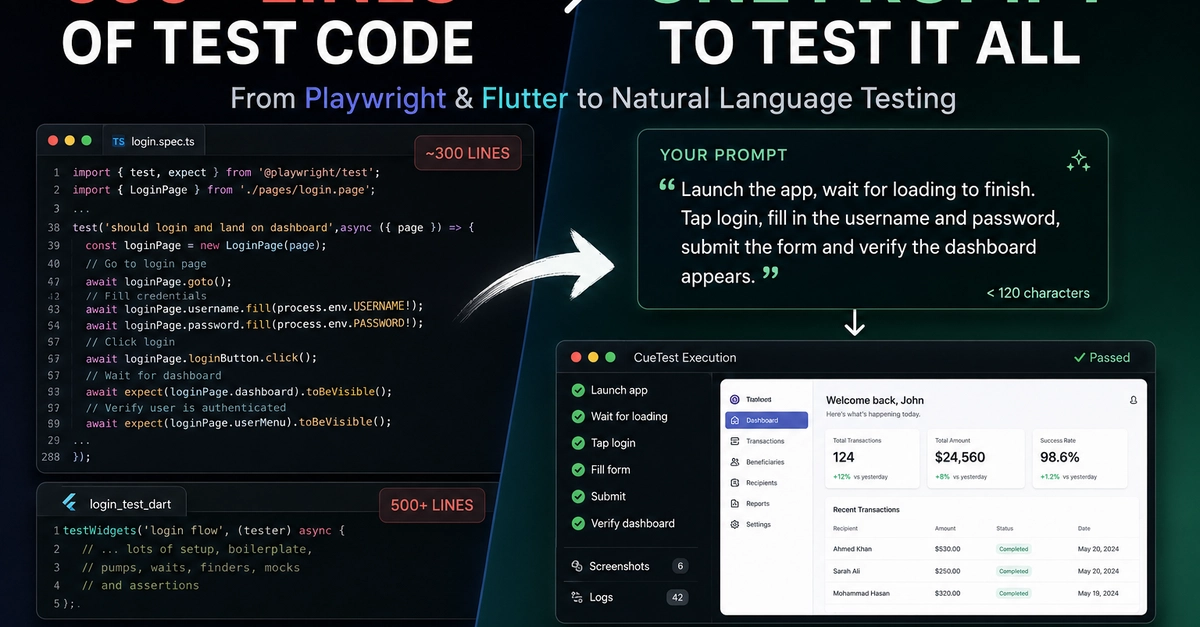
Task: Click the Total Transactions card value 124
Action: click(x=844, y=457)
